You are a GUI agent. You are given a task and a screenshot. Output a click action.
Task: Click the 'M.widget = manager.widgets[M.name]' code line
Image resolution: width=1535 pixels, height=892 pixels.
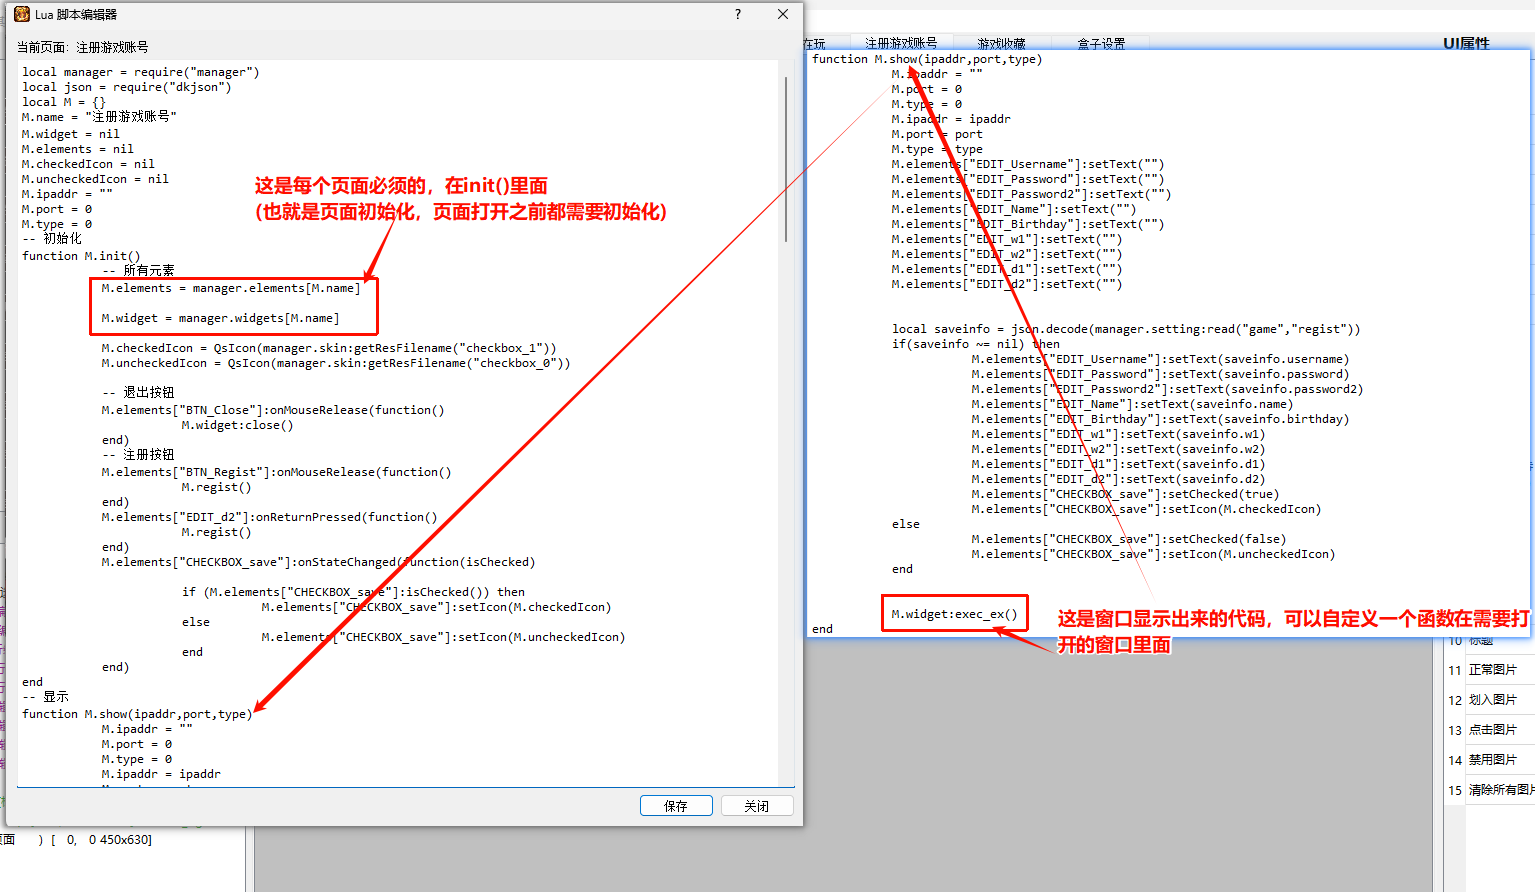[220, 318]
